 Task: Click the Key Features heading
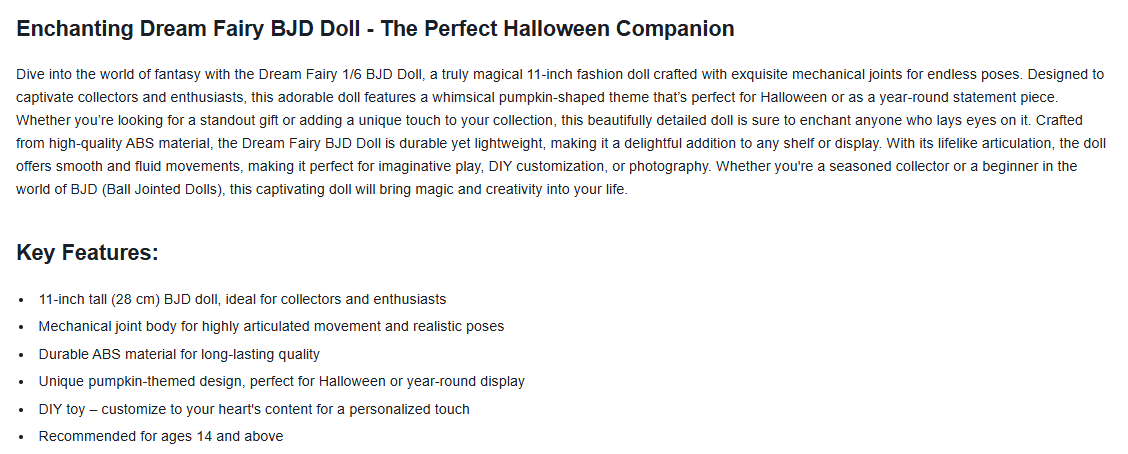coord(88,253)
